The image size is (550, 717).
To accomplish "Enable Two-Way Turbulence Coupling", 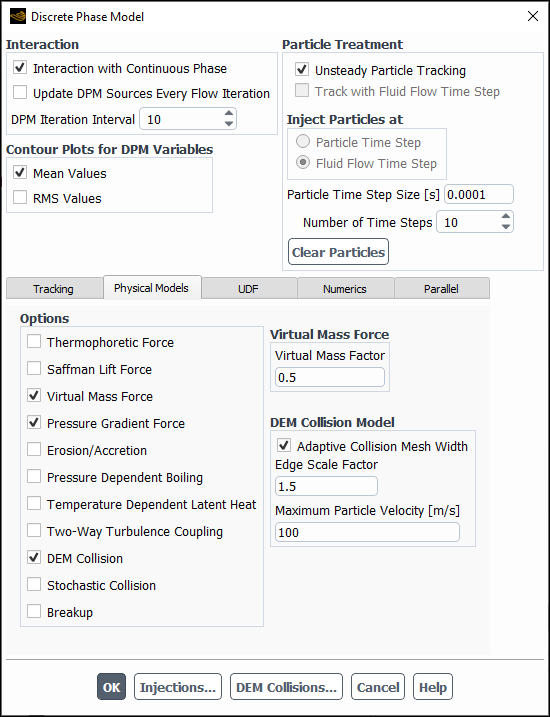I will click(34, 530).
